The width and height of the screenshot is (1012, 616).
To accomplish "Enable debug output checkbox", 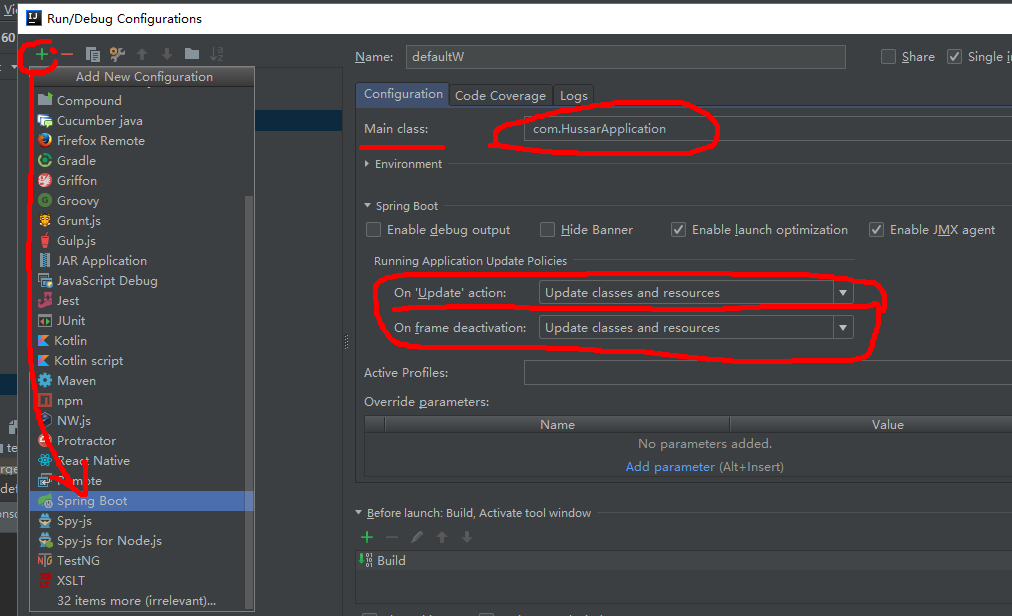I will coord(373,230).
